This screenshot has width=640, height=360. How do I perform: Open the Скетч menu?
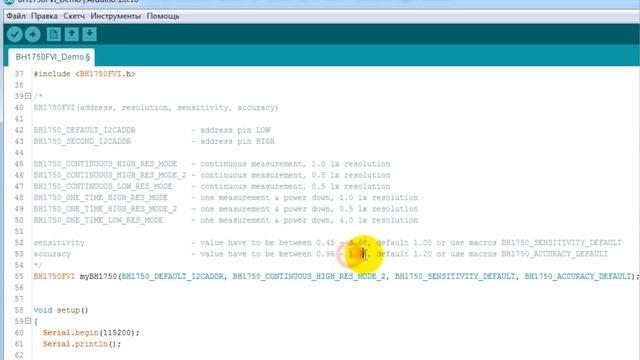point(74,16)
